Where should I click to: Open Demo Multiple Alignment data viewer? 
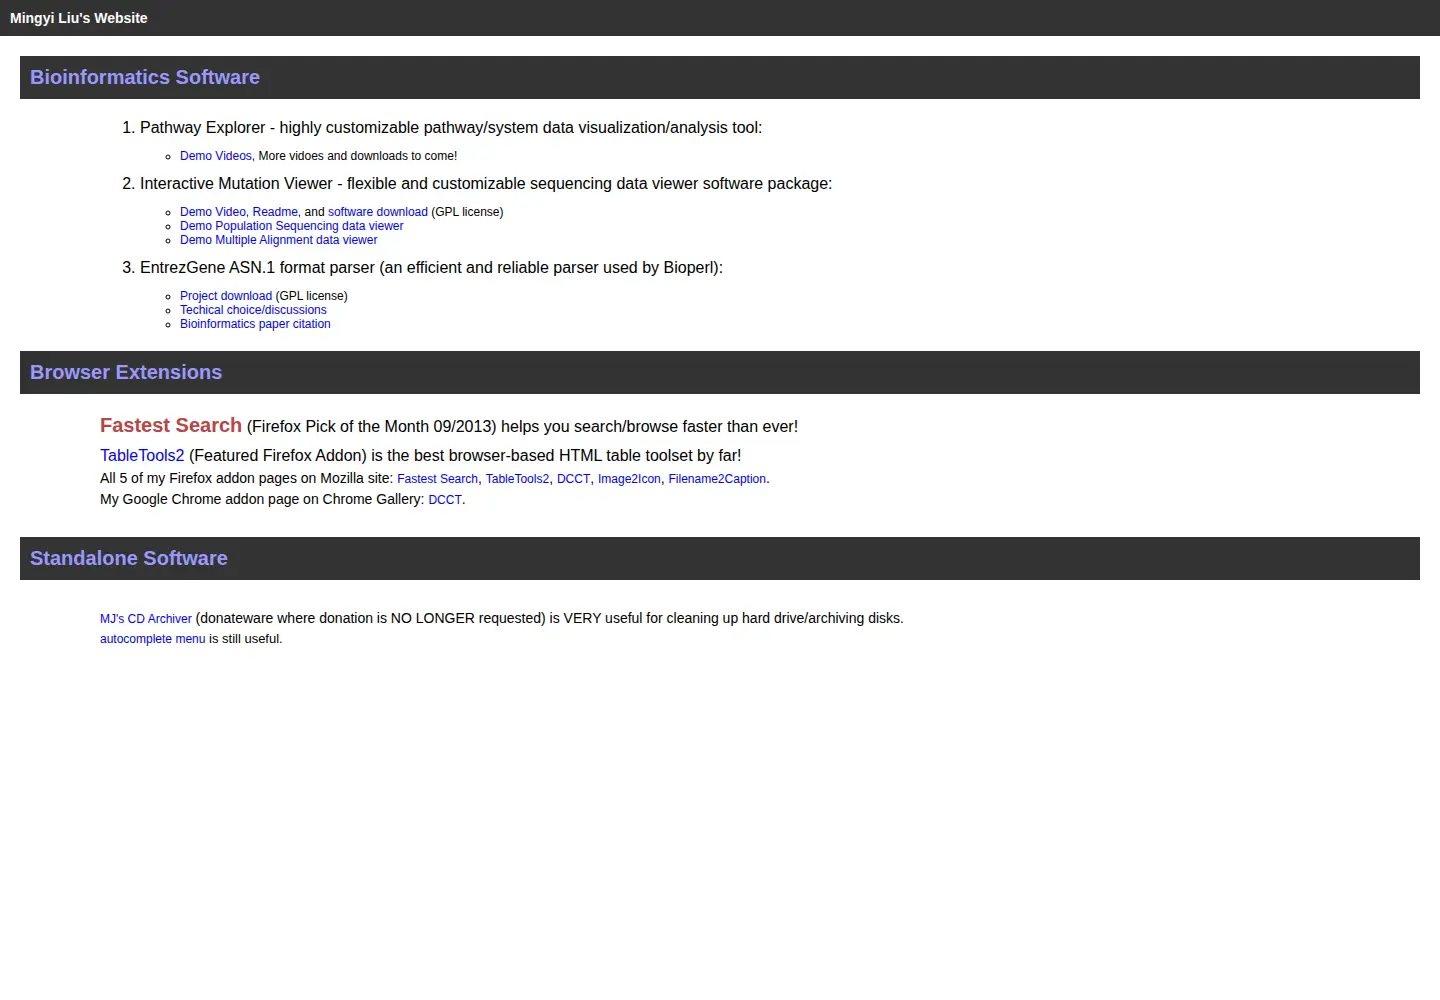[x=278, y=240]
